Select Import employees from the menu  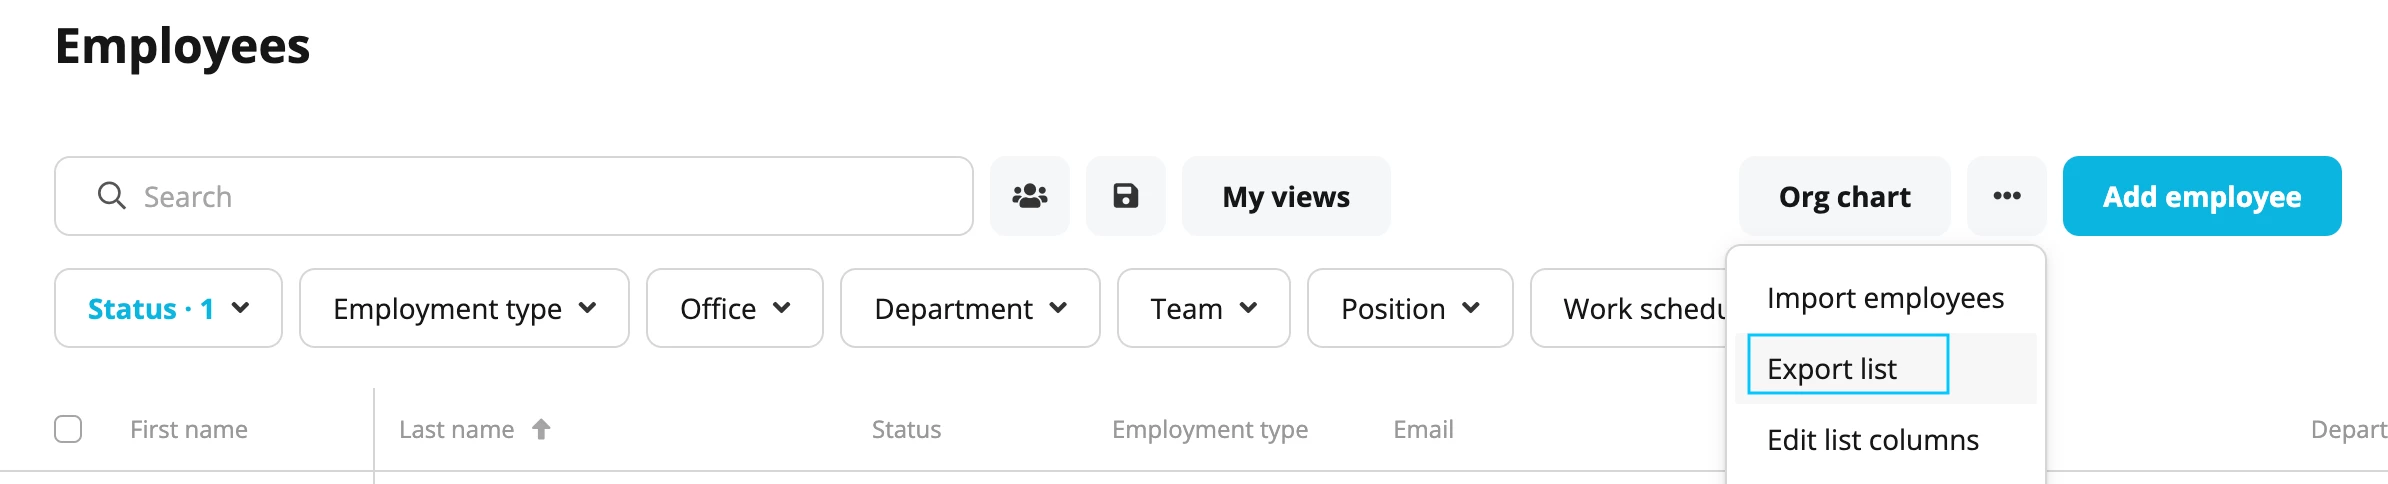pos(1885,298)
